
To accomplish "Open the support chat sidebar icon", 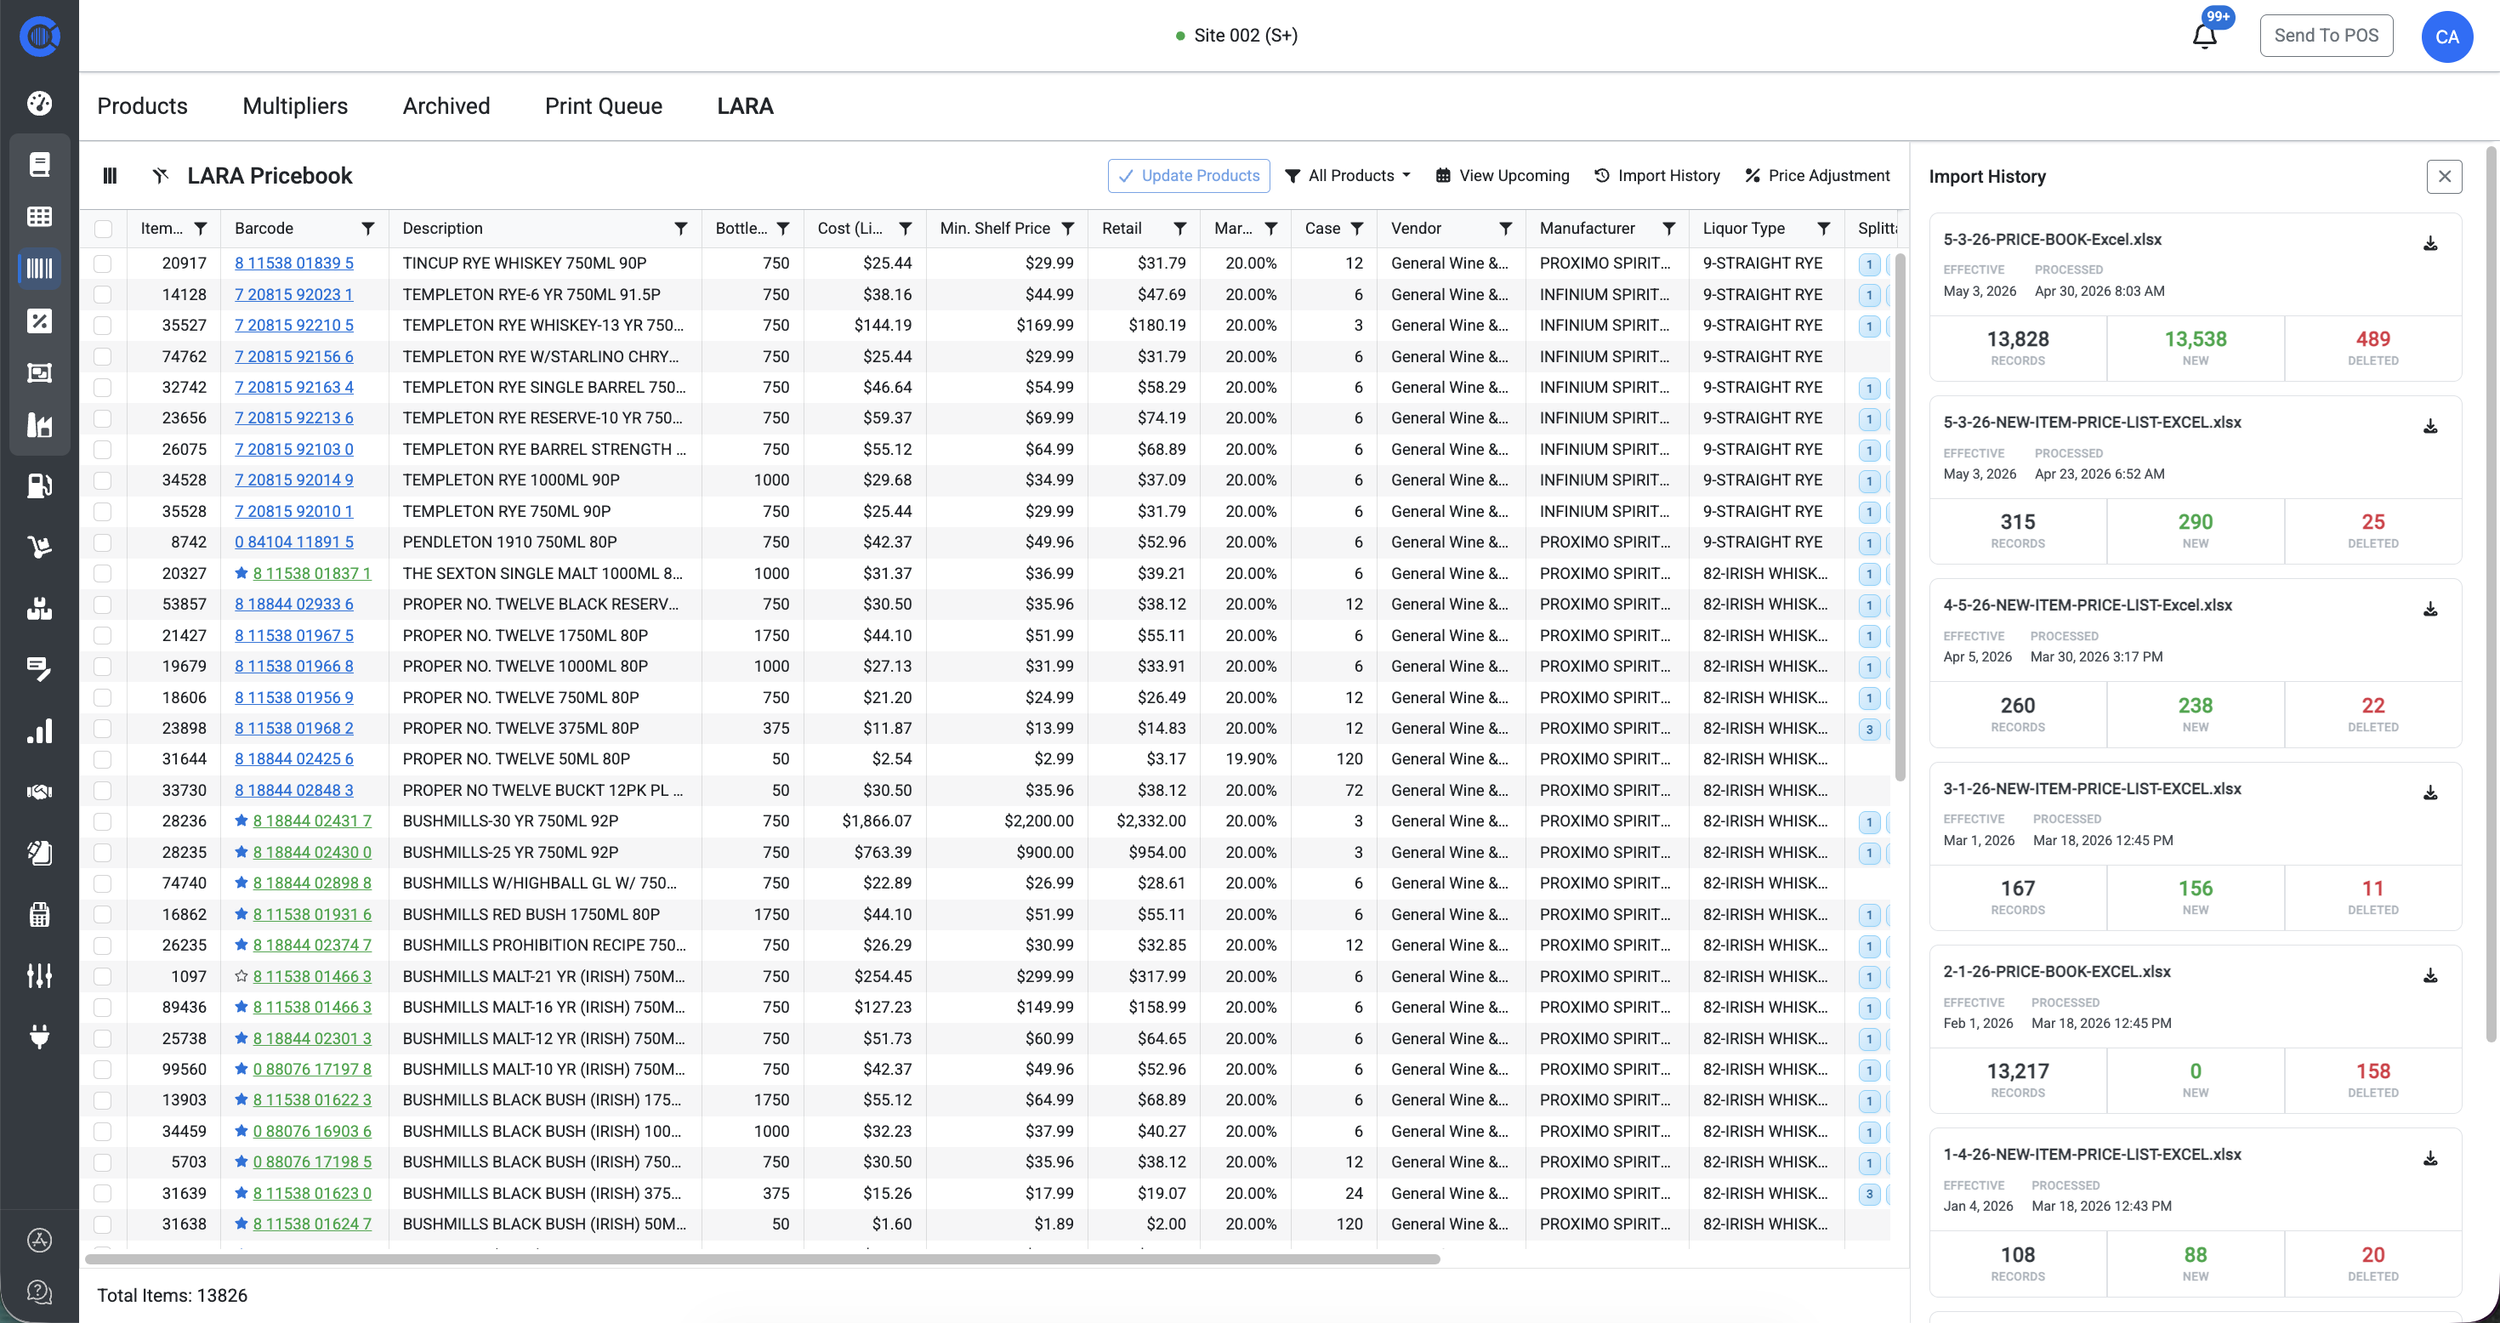I will coord(39,1292).
